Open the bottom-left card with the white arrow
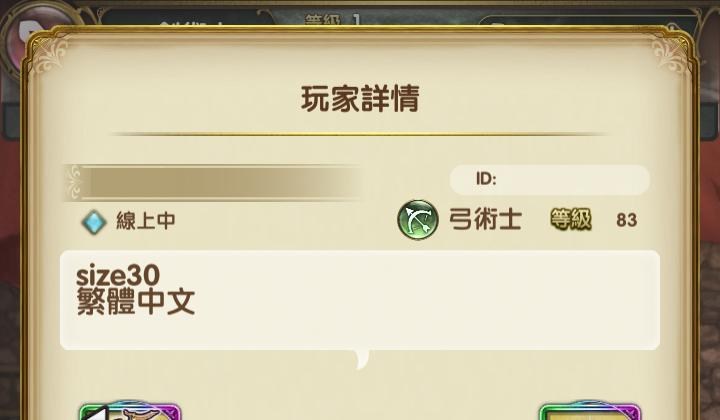Screen dimensions: 720x420 click(x=129, y=411)
